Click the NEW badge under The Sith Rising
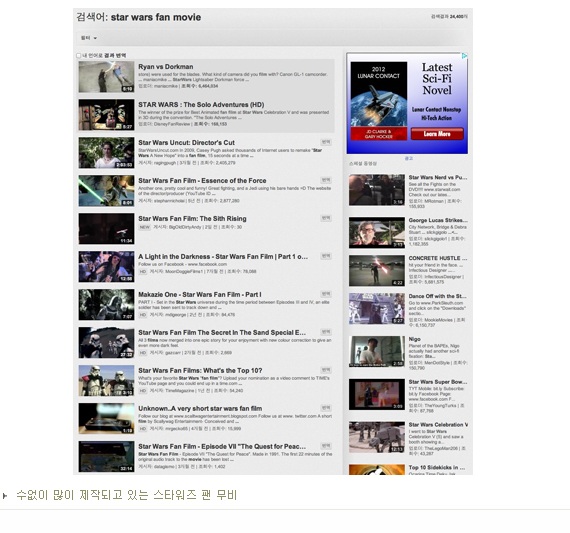This screenshot has height=533, width=570. point(144,227)
